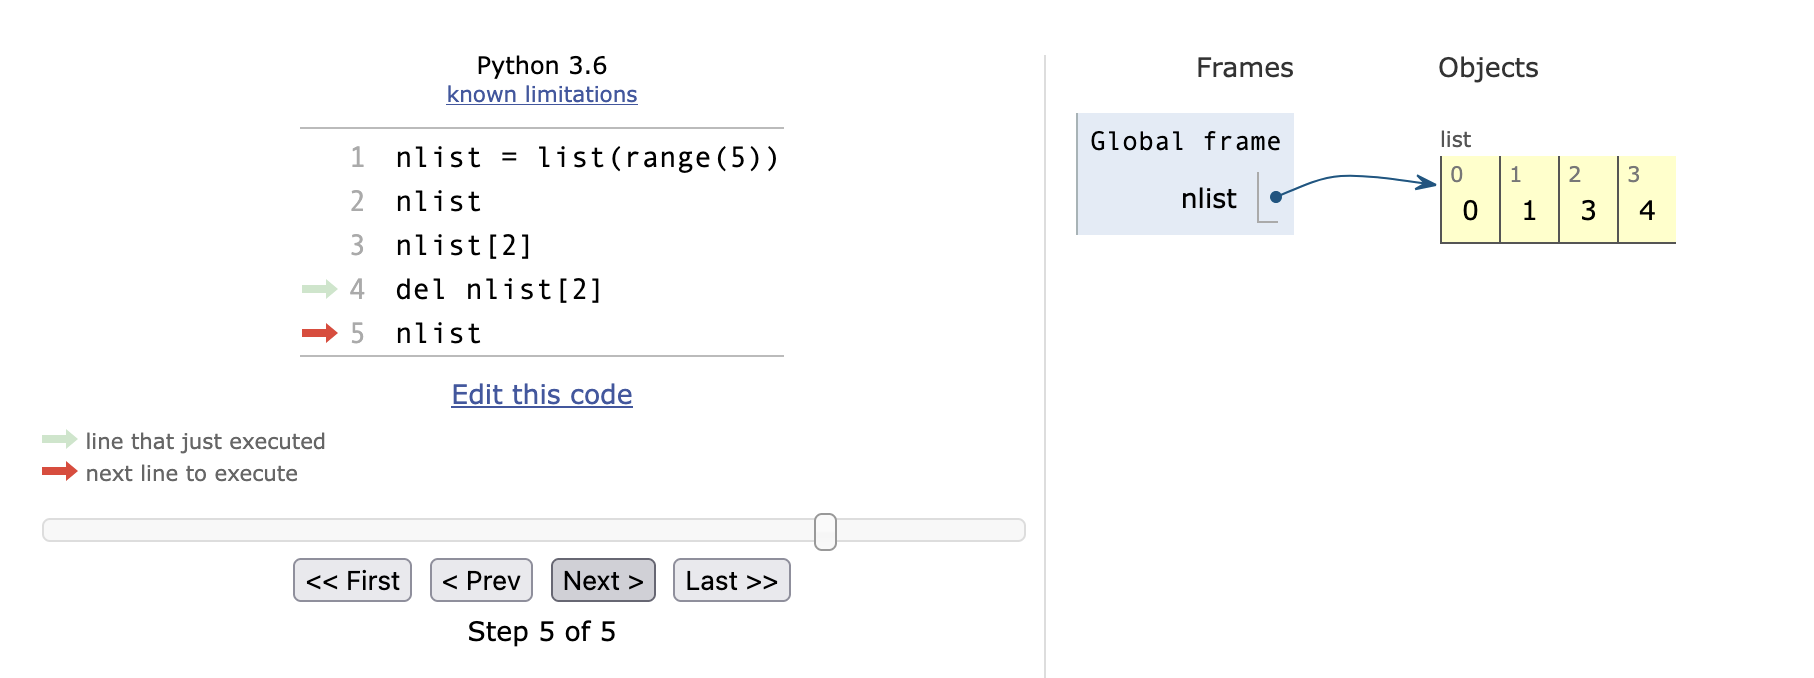
Task: Click the green arrow legend icon
Action: tap(59, 439)
